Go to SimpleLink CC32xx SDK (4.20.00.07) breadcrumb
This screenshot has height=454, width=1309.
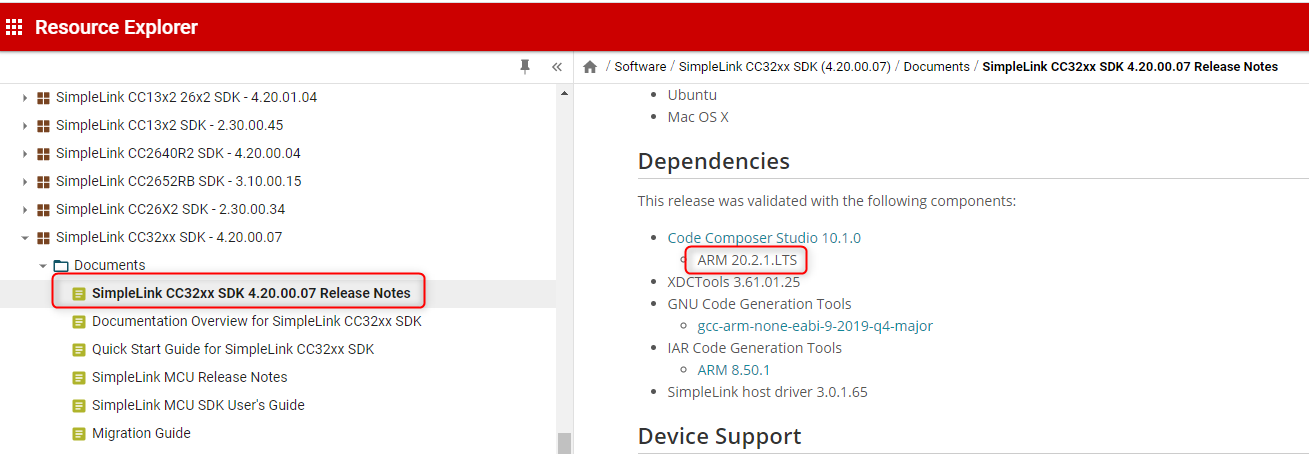coord(785,67)
